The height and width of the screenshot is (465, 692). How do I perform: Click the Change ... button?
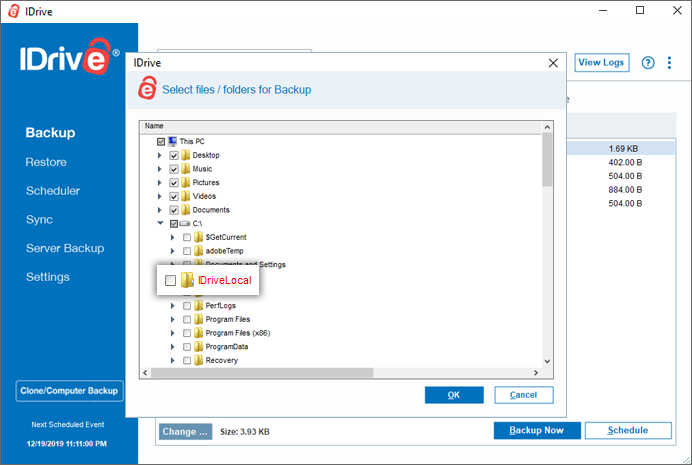point(185,431)
